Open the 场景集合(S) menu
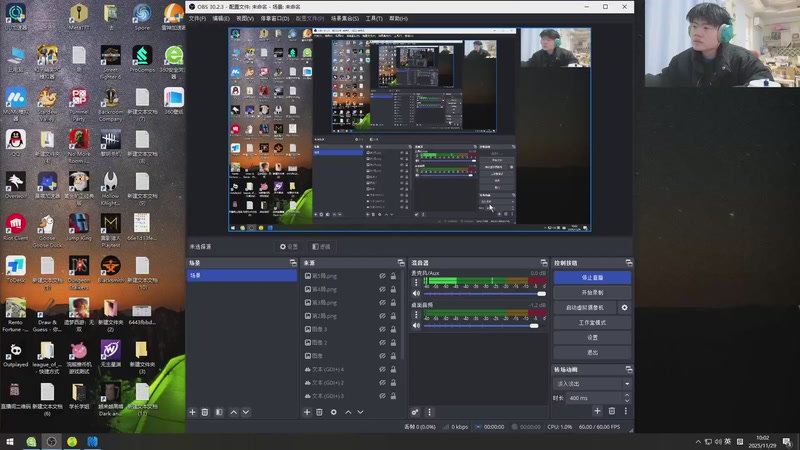This screenshot has height=450, width=800. (345, 18)
